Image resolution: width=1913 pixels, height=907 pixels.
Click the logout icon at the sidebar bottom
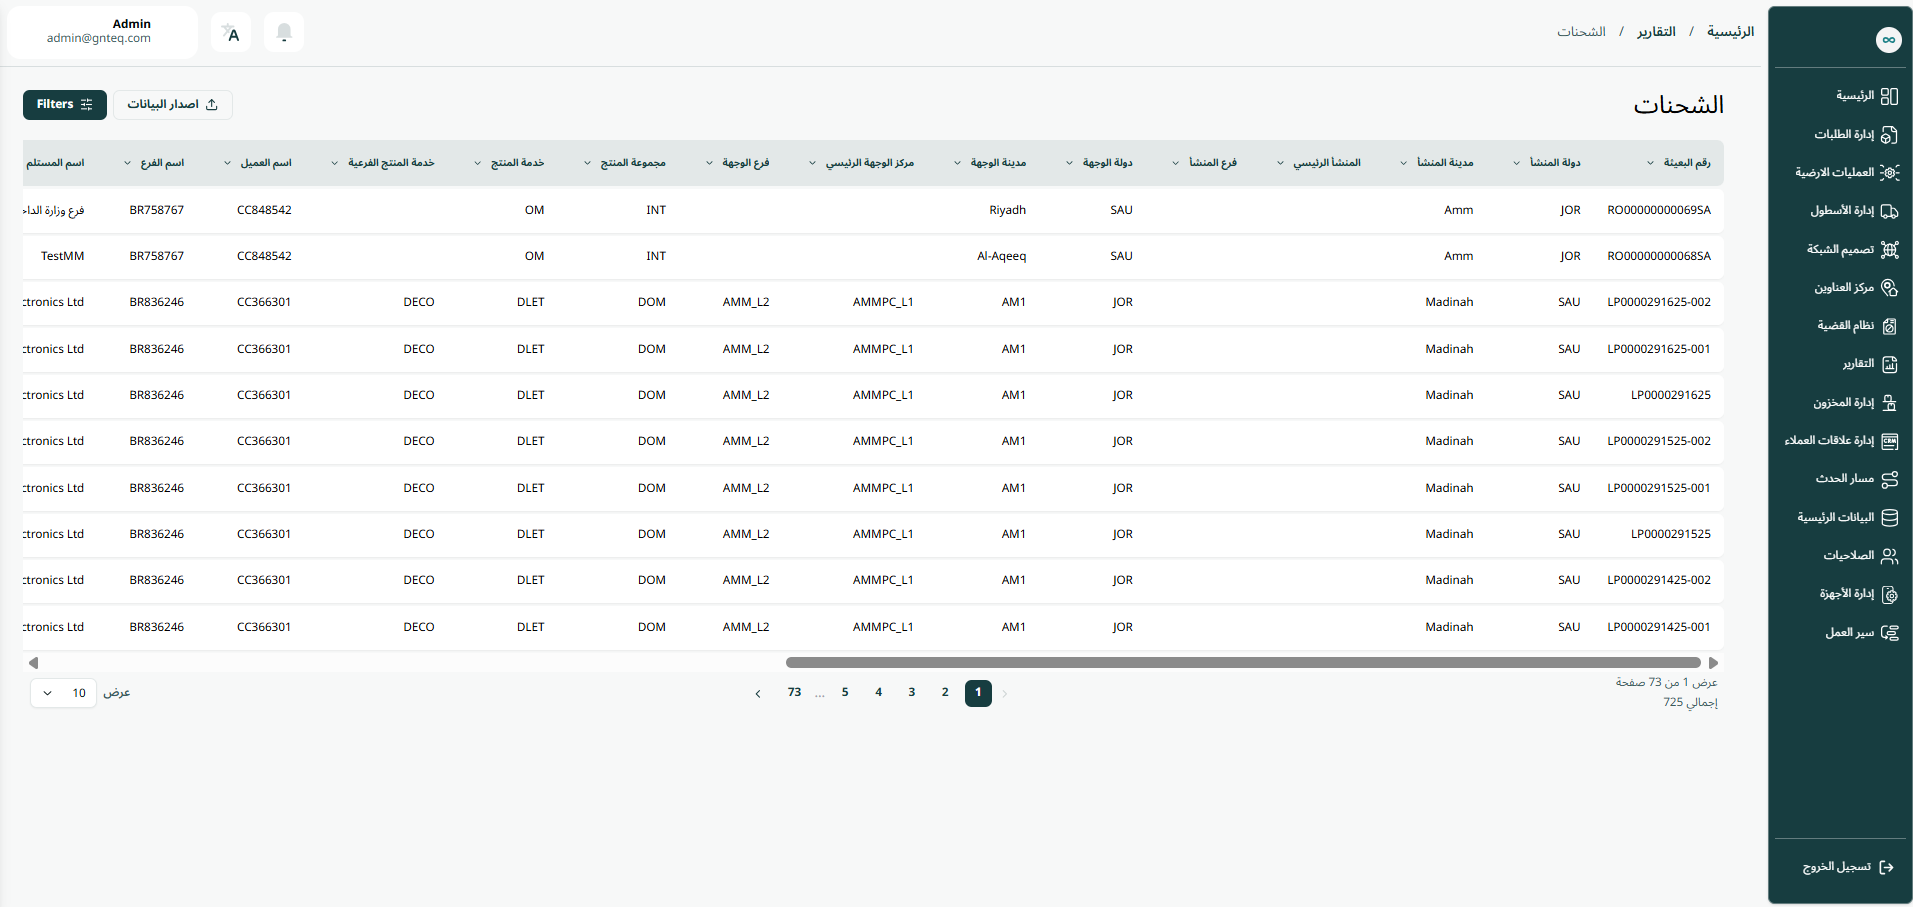[1886, 867]
